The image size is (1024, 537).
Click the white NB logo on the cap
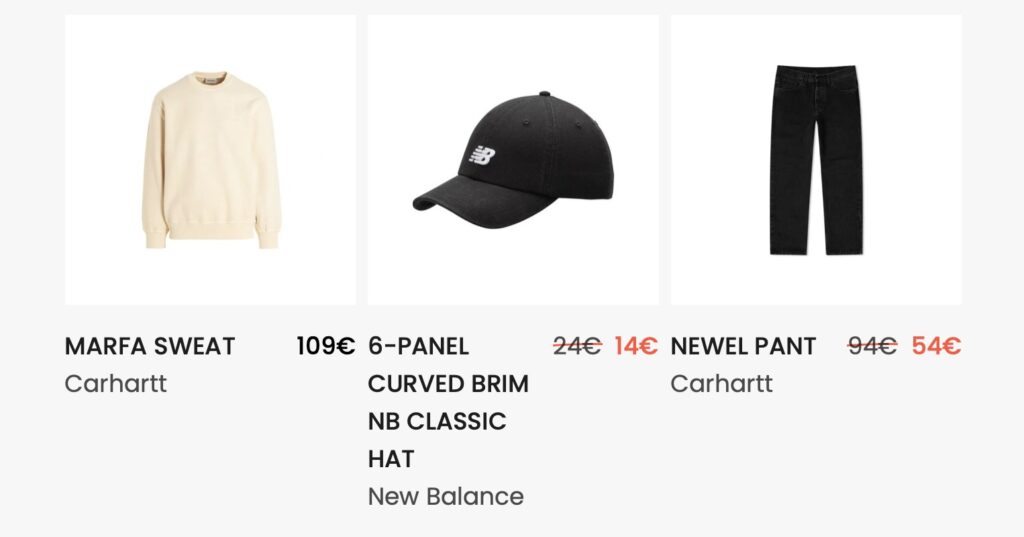tap(482, 156)
